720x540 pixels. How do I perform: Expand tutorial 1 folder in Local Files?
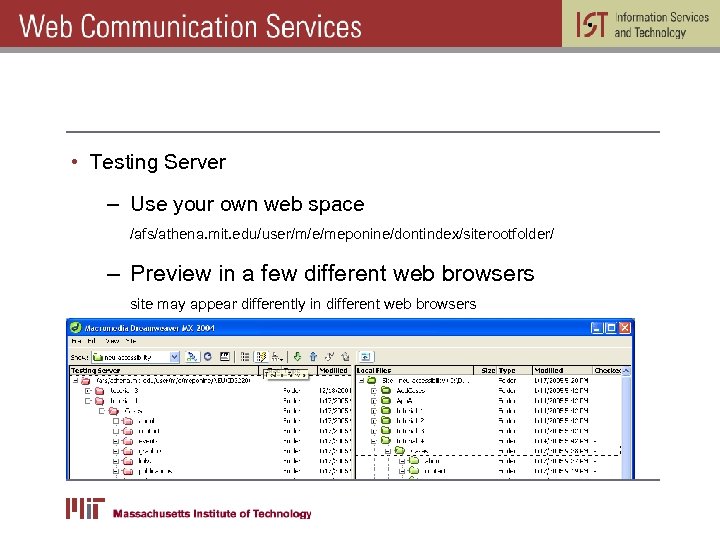pyautogui.click(x=374, y=411)
